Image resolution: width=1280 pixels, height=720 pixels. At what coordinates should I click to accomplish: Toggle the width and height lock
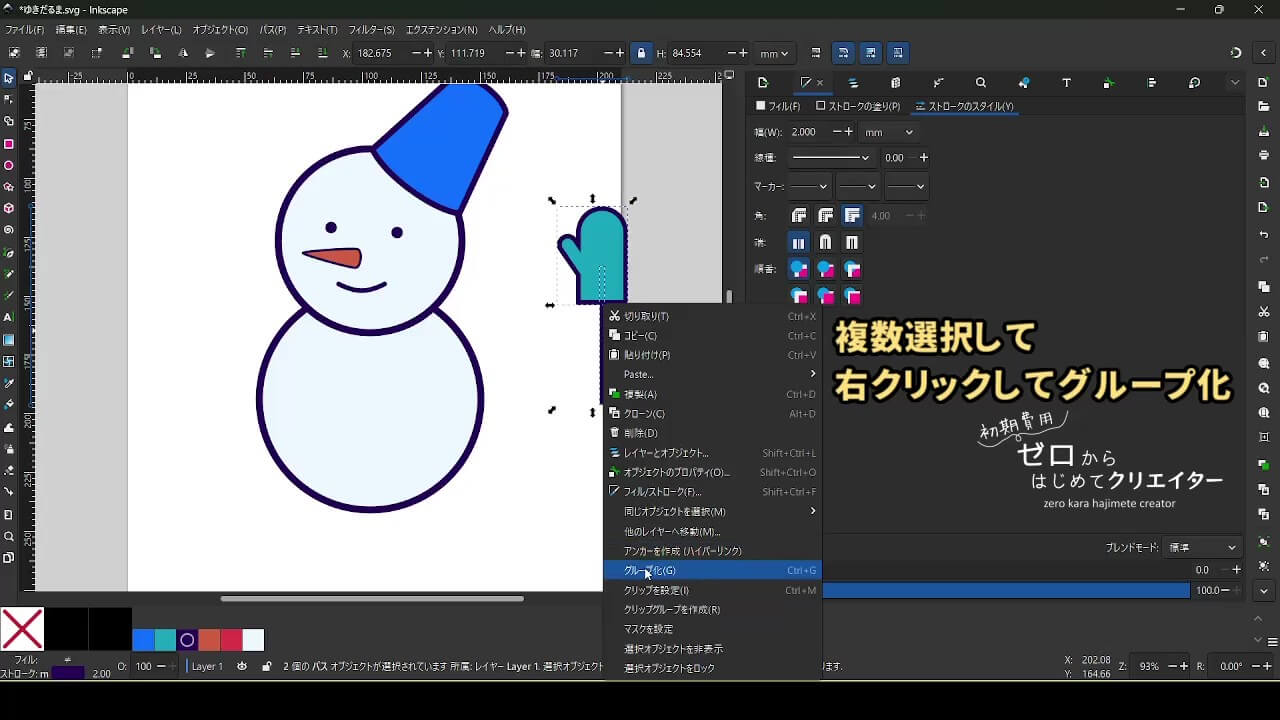[641, 53]
